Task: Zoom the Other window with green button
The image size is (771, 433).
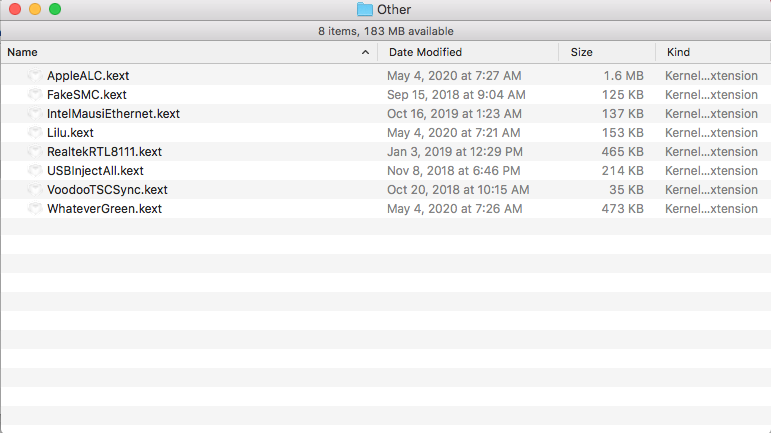Action: click(x=55, y=9)
